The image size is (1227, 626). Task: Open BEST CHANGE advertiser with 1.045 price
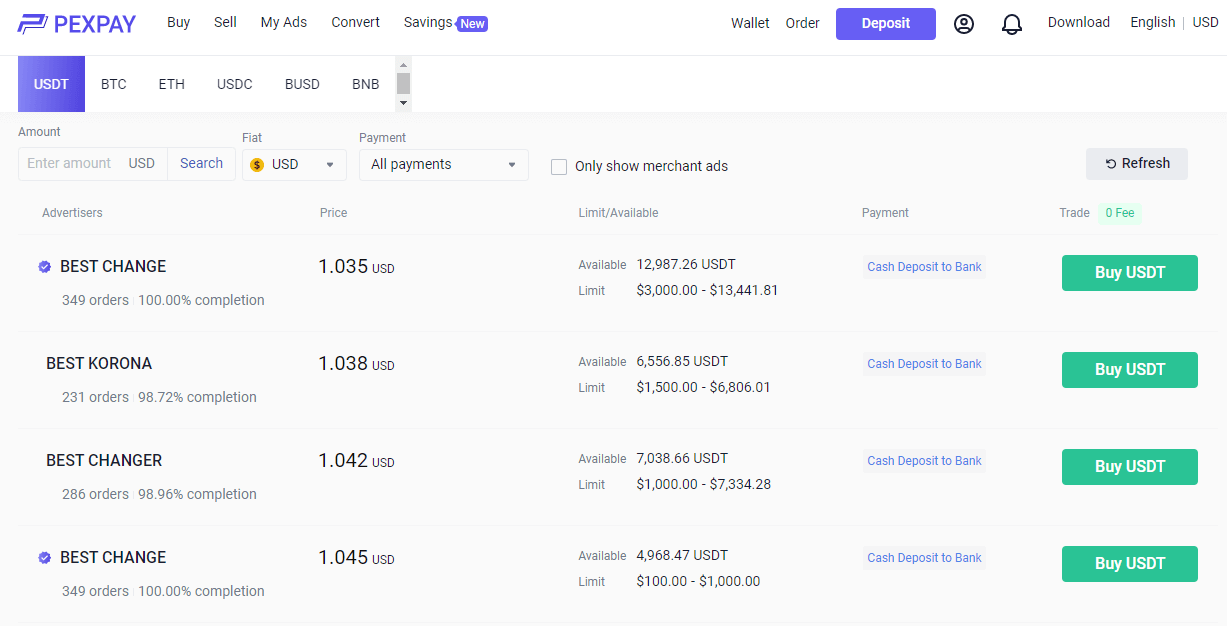113,558
